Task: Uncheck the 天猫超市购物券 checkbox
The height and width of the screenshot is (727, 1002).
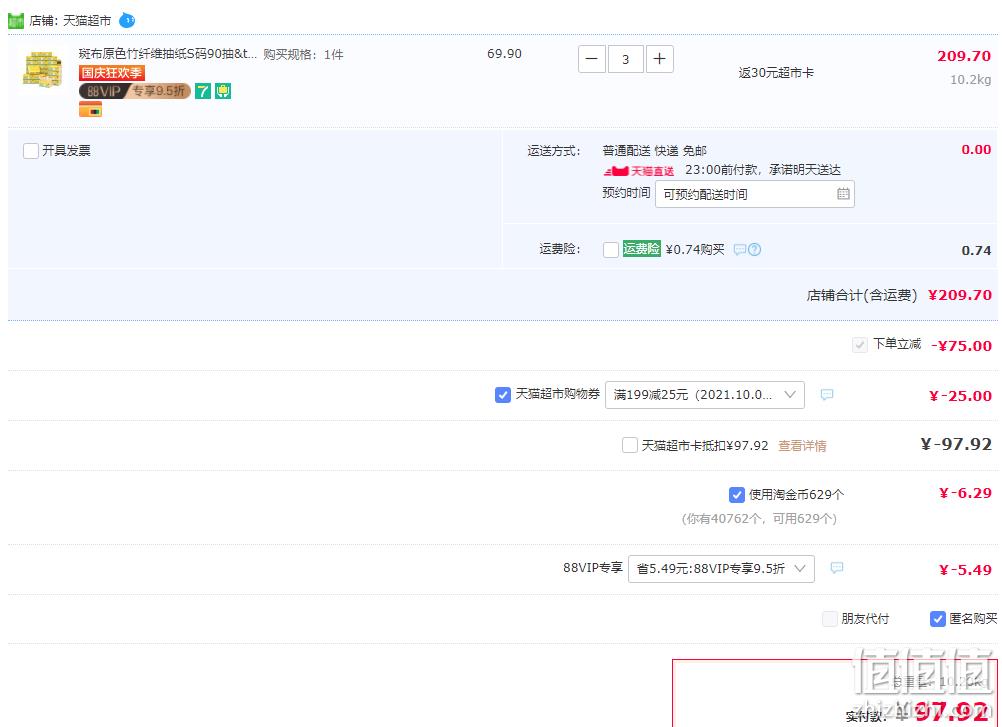Action: click(x=503, y=395)
